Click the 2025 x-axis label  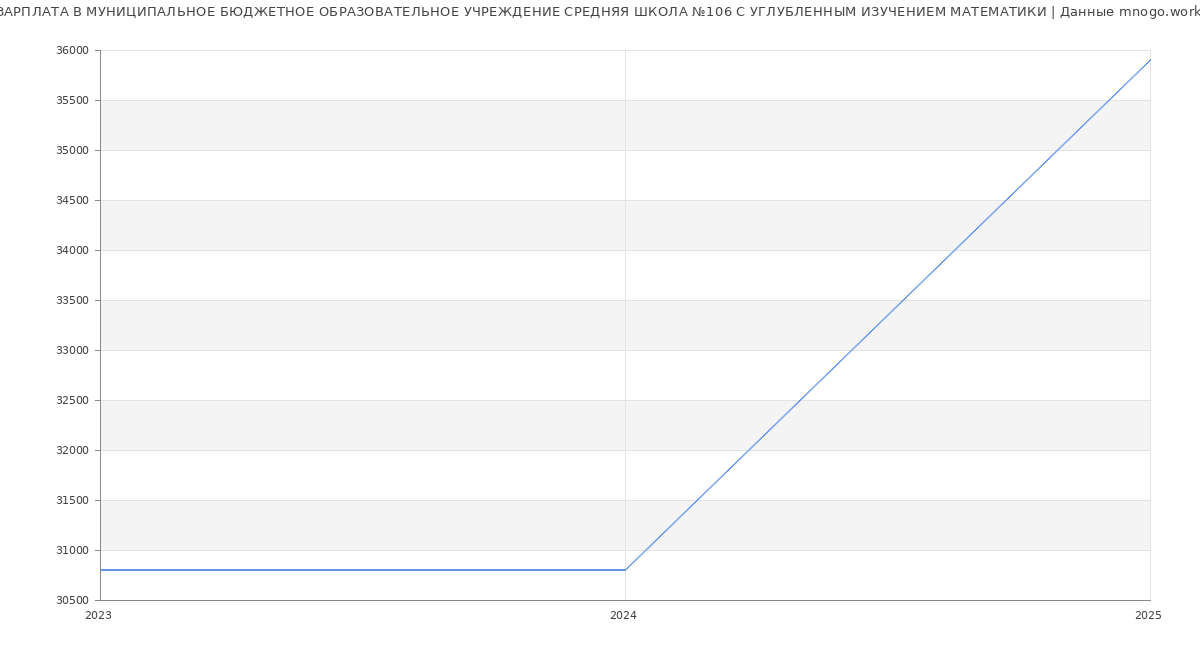click(x=1148, y=616)
